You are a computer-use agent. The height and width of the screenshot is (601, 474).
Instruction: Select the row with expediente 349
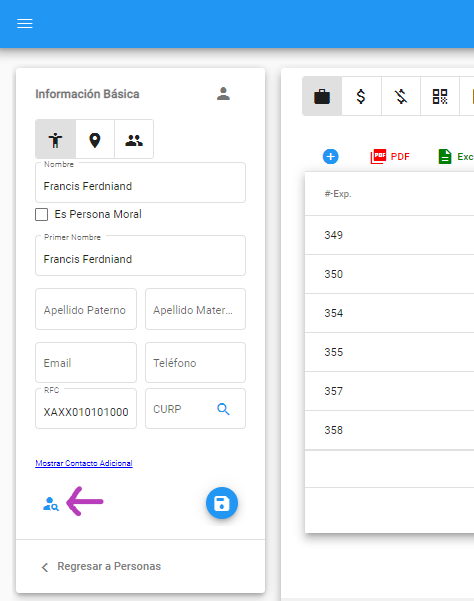coord(389,235)
